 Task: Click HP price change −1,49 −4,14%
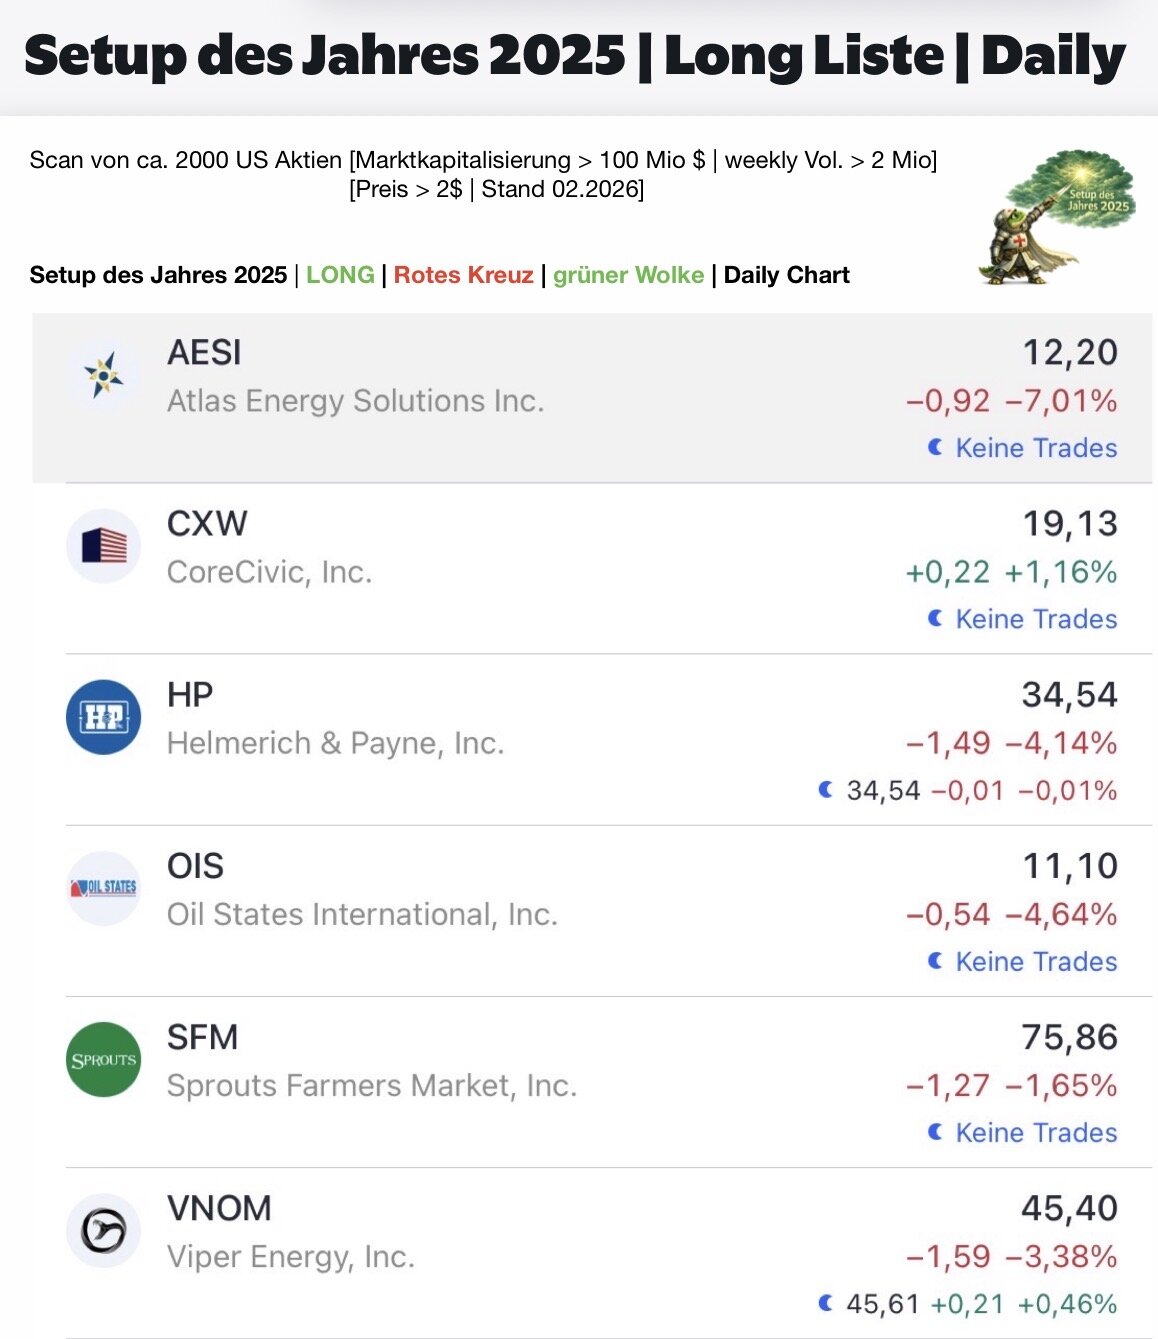point(1011,743)
